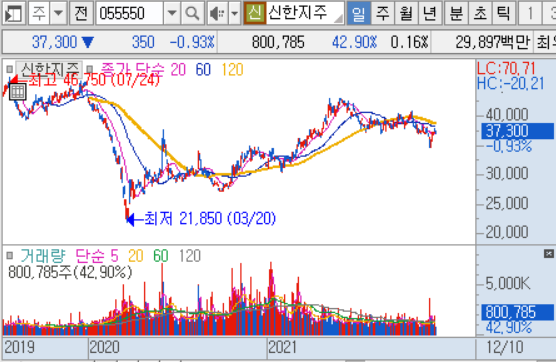This screenshot has width=556, height=362.
Task: Select the 분 minute period tab
Action: (456, 13)
